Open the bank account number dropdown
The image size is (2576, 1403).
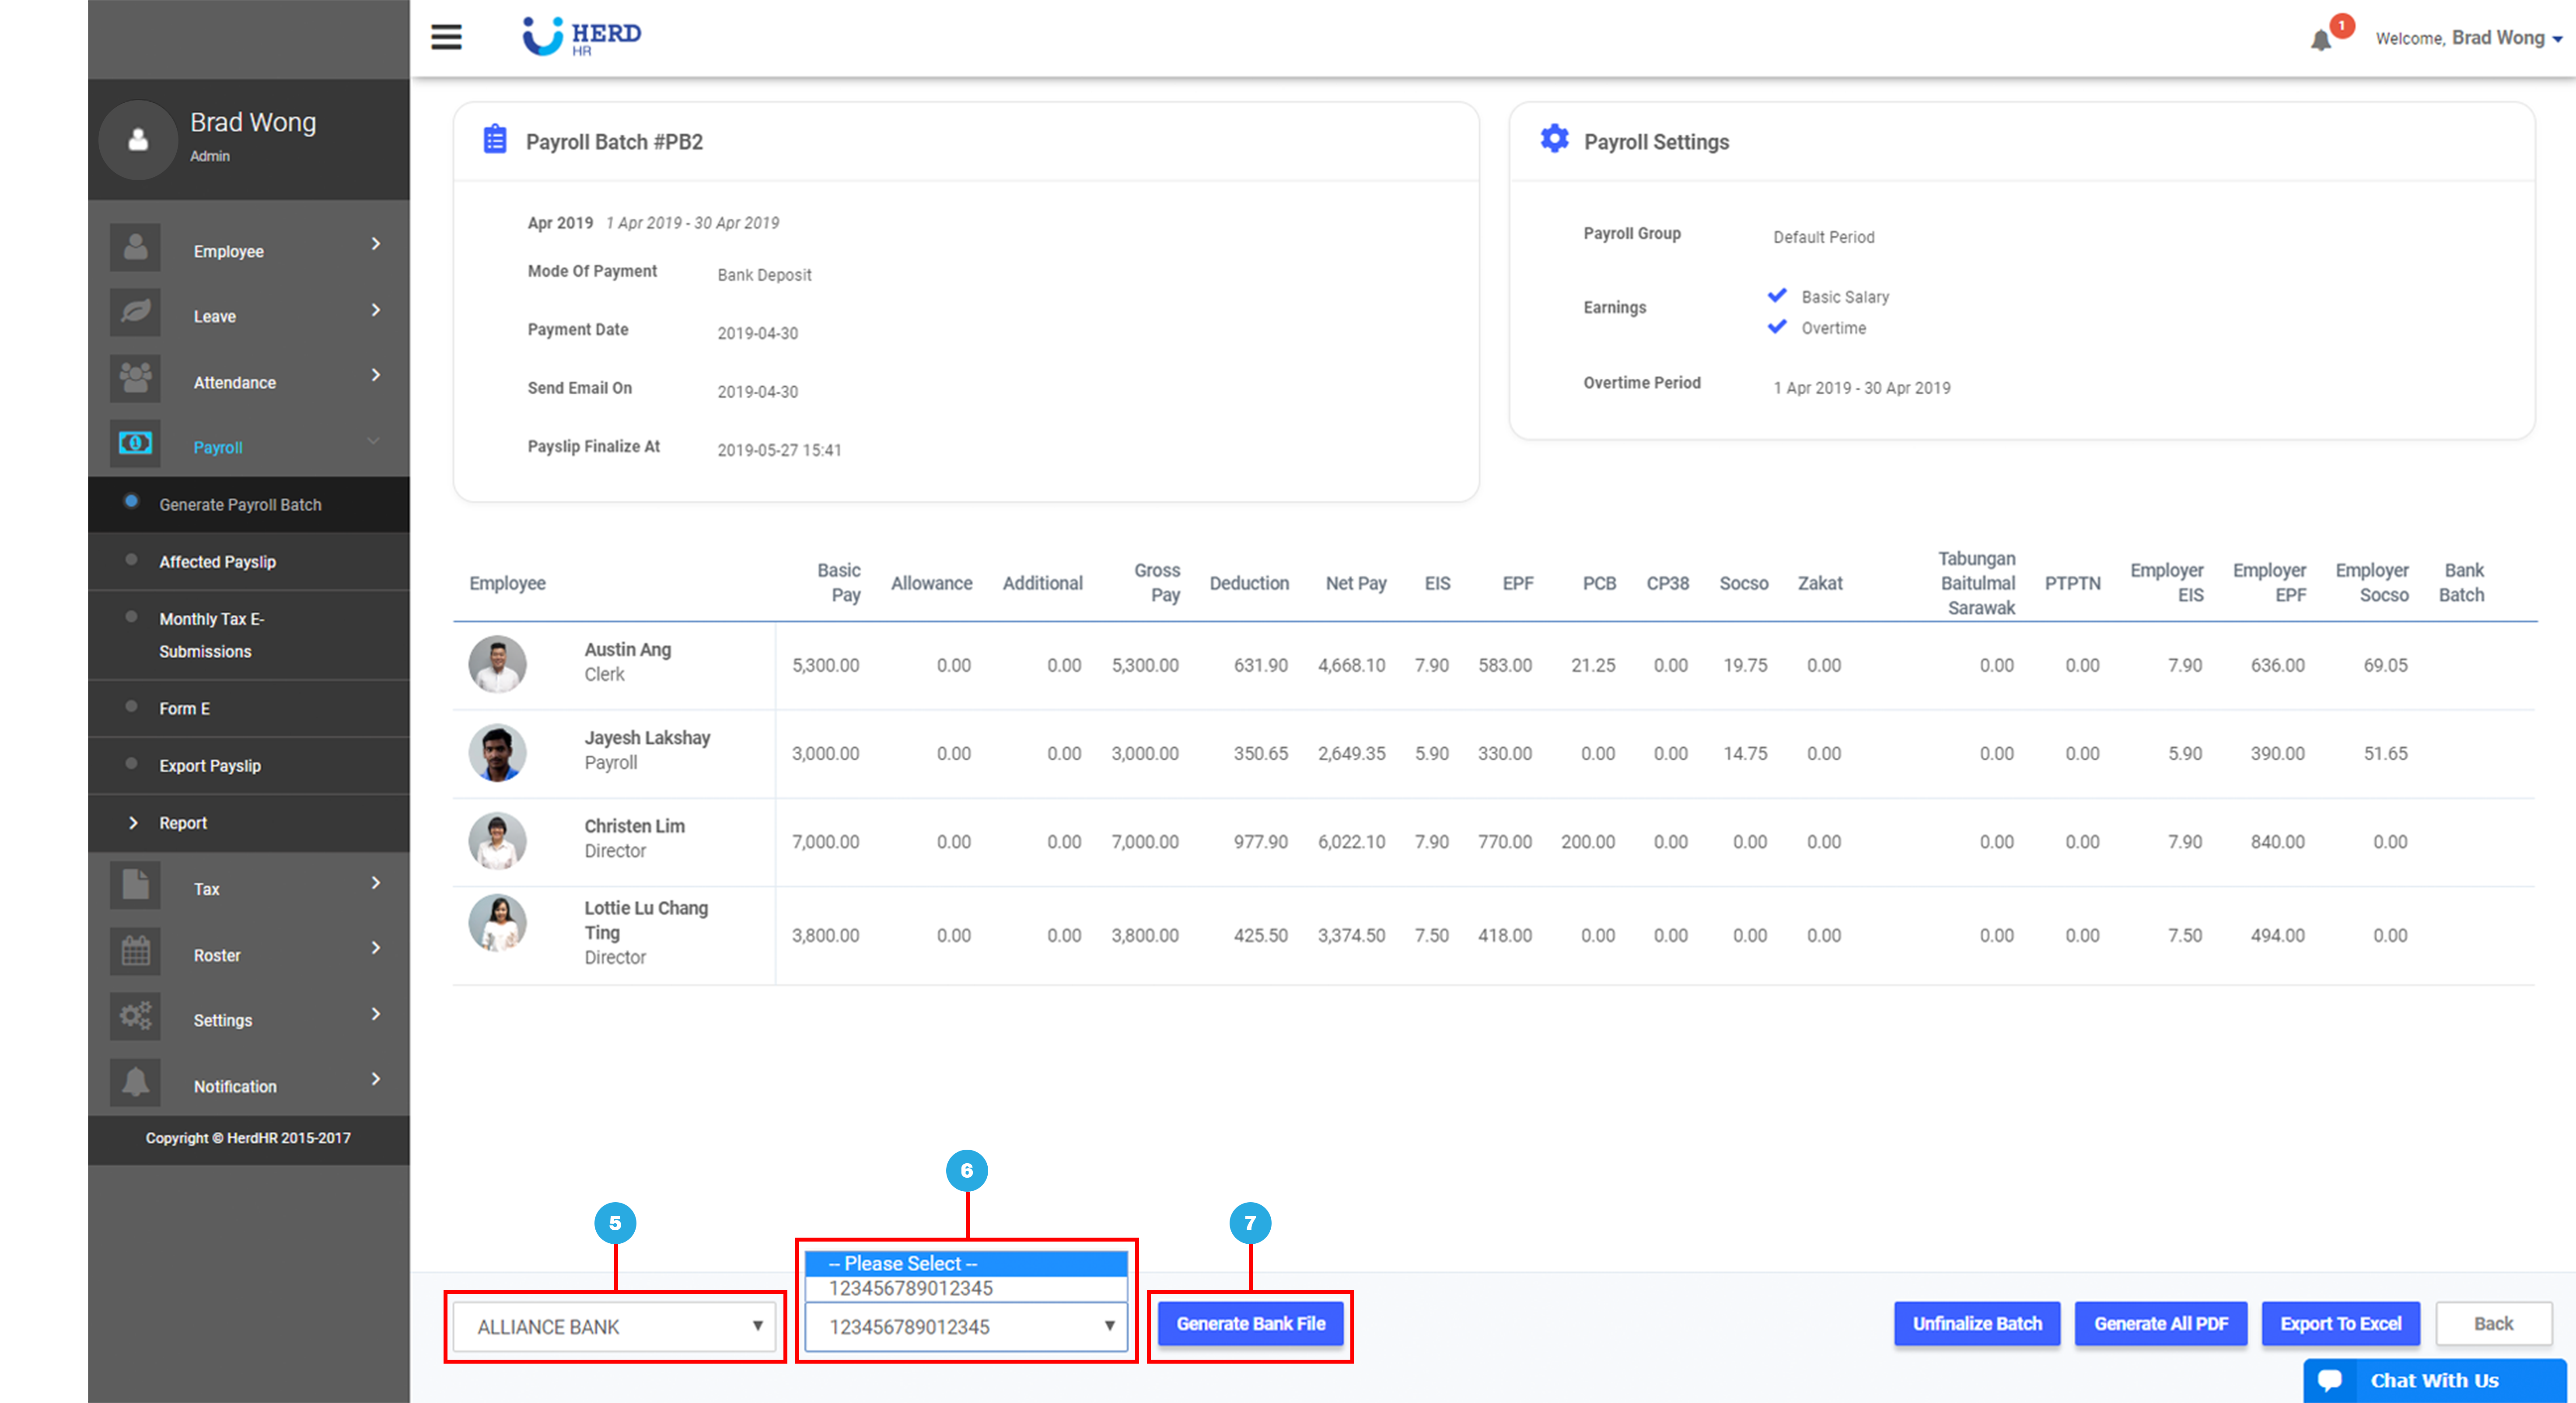[x=966, y=1326]
